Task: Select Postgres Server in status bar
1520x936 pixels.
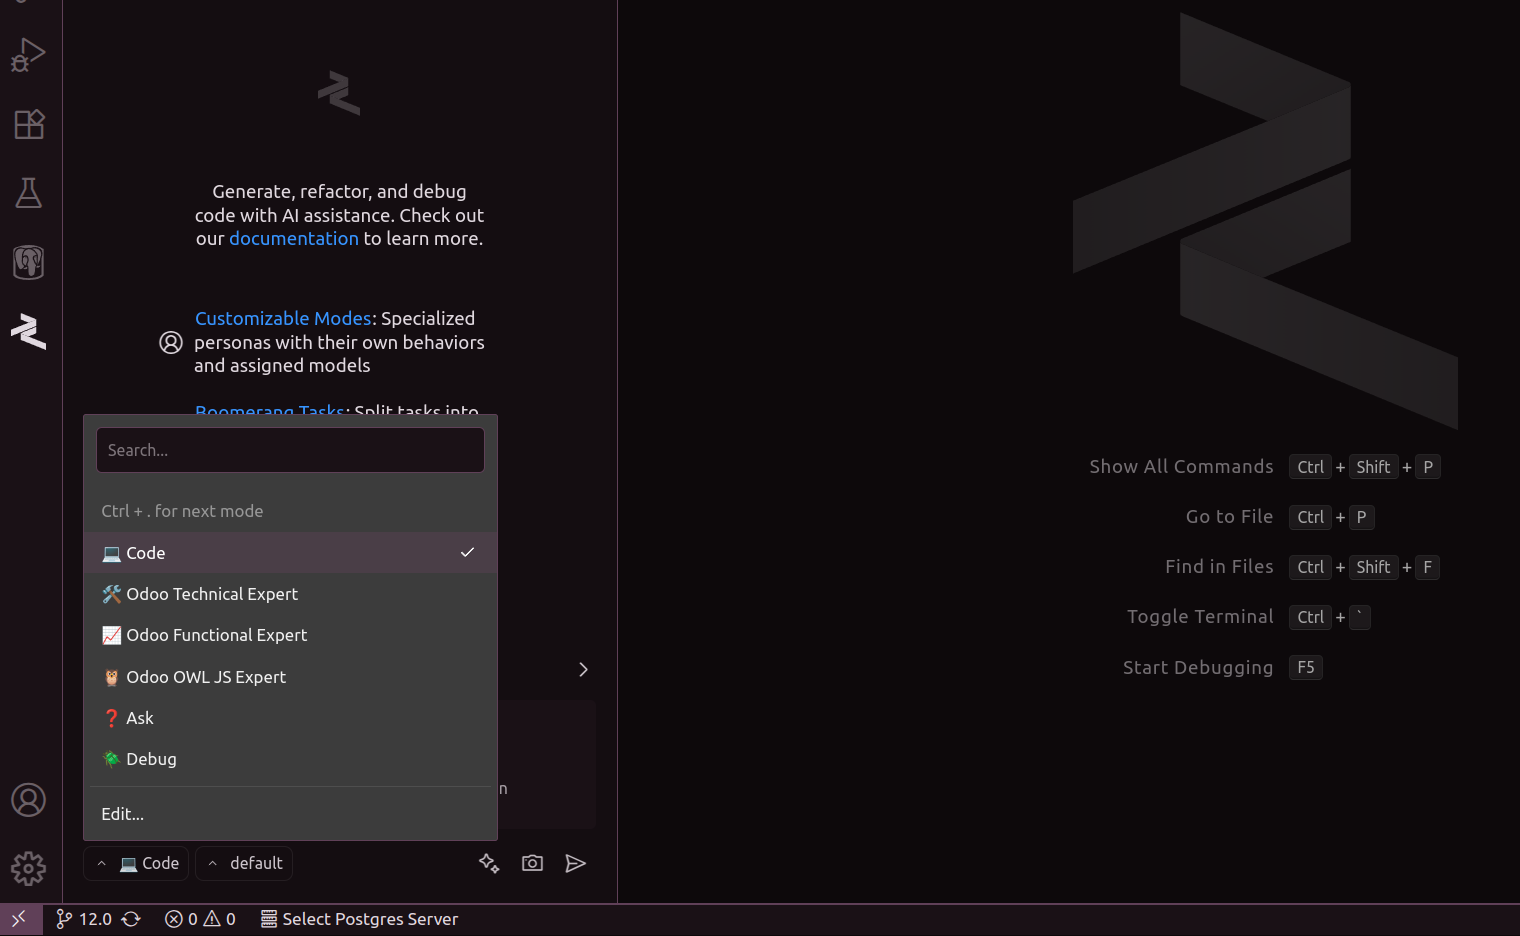Action: 359,919
